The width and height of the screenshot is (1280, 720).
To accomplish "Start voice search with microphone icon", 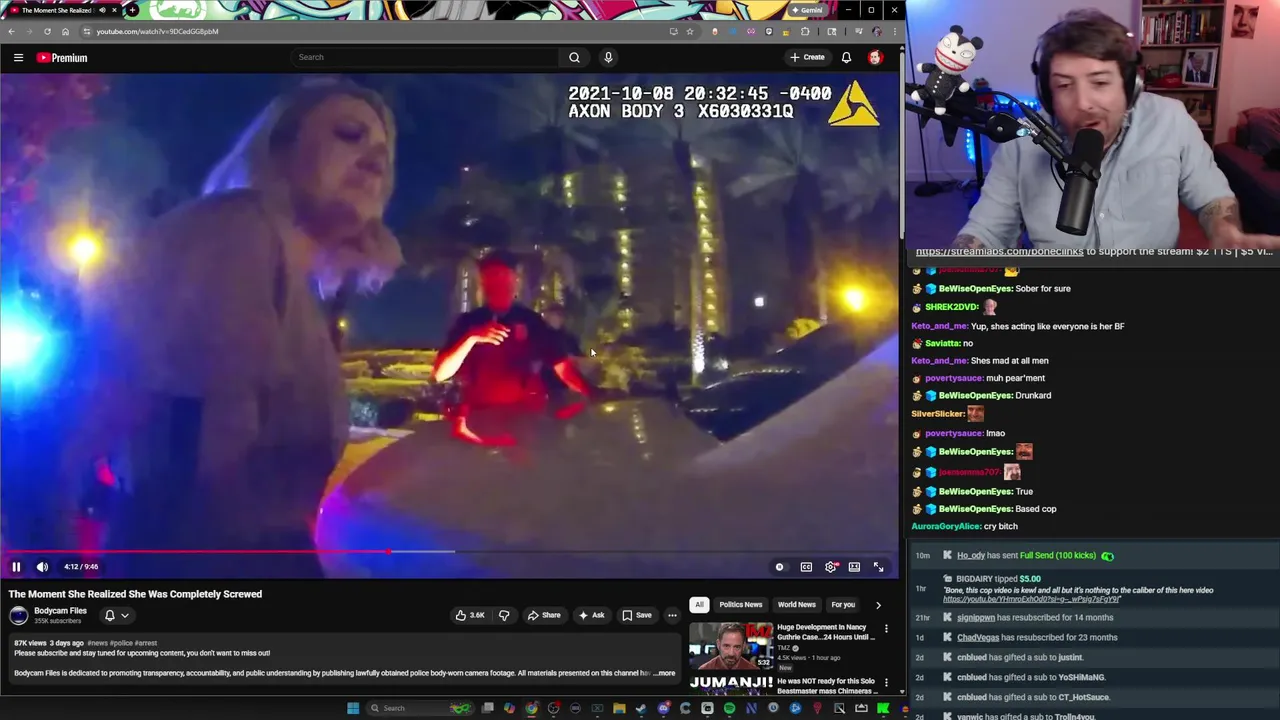I will pyautogui.click(x=608, y=57).
